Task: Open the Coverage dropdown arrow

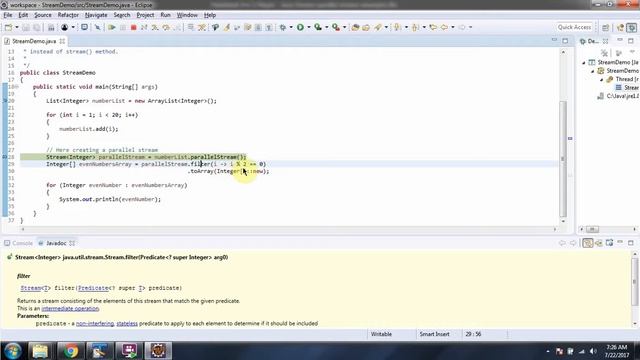Action: click(x=327, y=27)
